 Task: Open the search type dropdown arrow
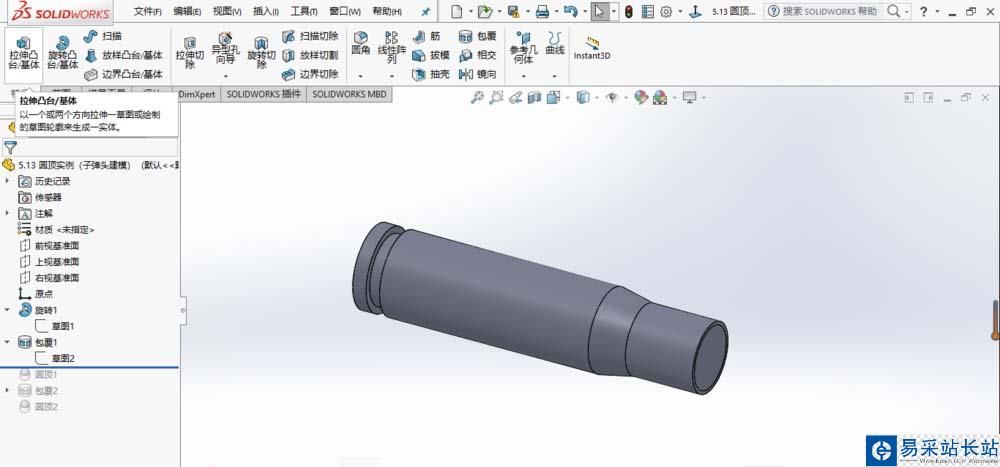(907, 11)
